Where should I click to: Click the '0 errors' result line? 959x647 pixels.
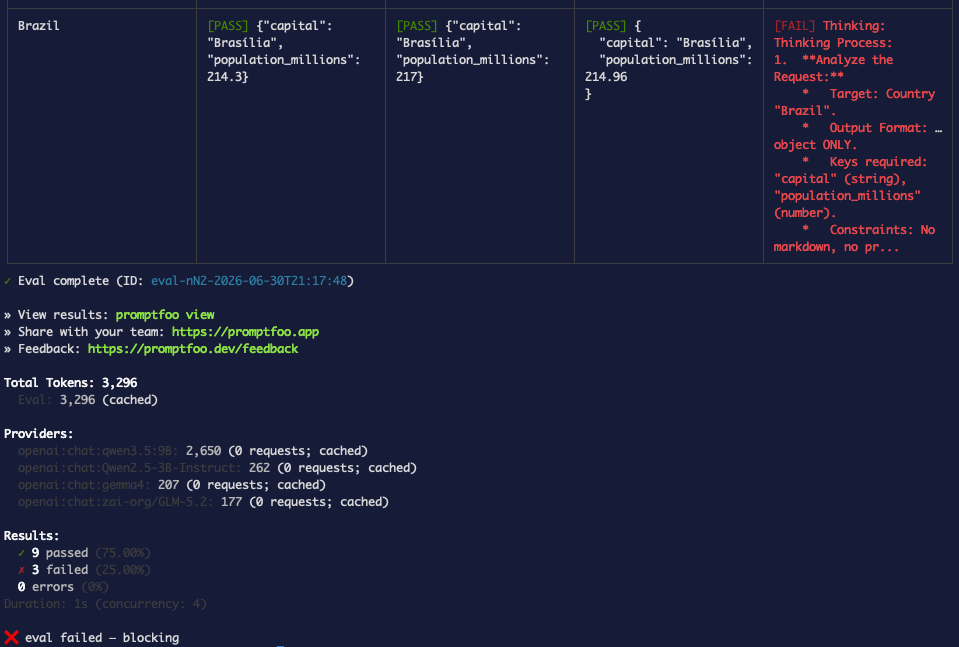click(63, 587)
